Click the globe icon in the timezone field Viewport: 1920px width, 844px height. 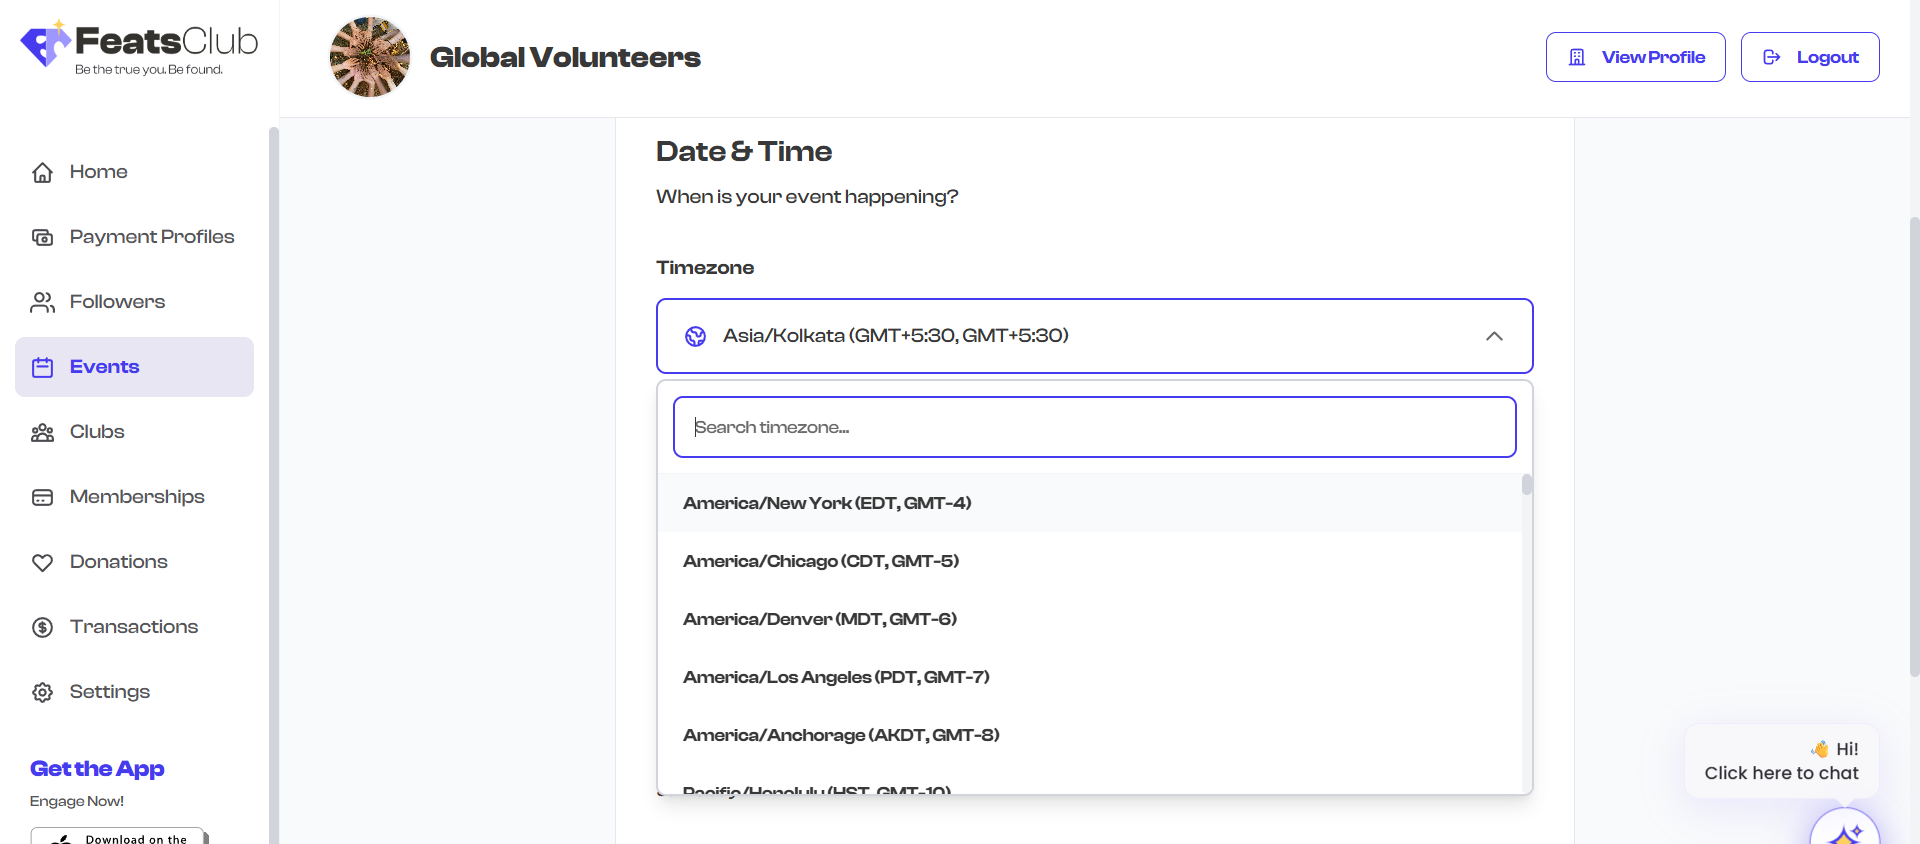pos(696,336)
